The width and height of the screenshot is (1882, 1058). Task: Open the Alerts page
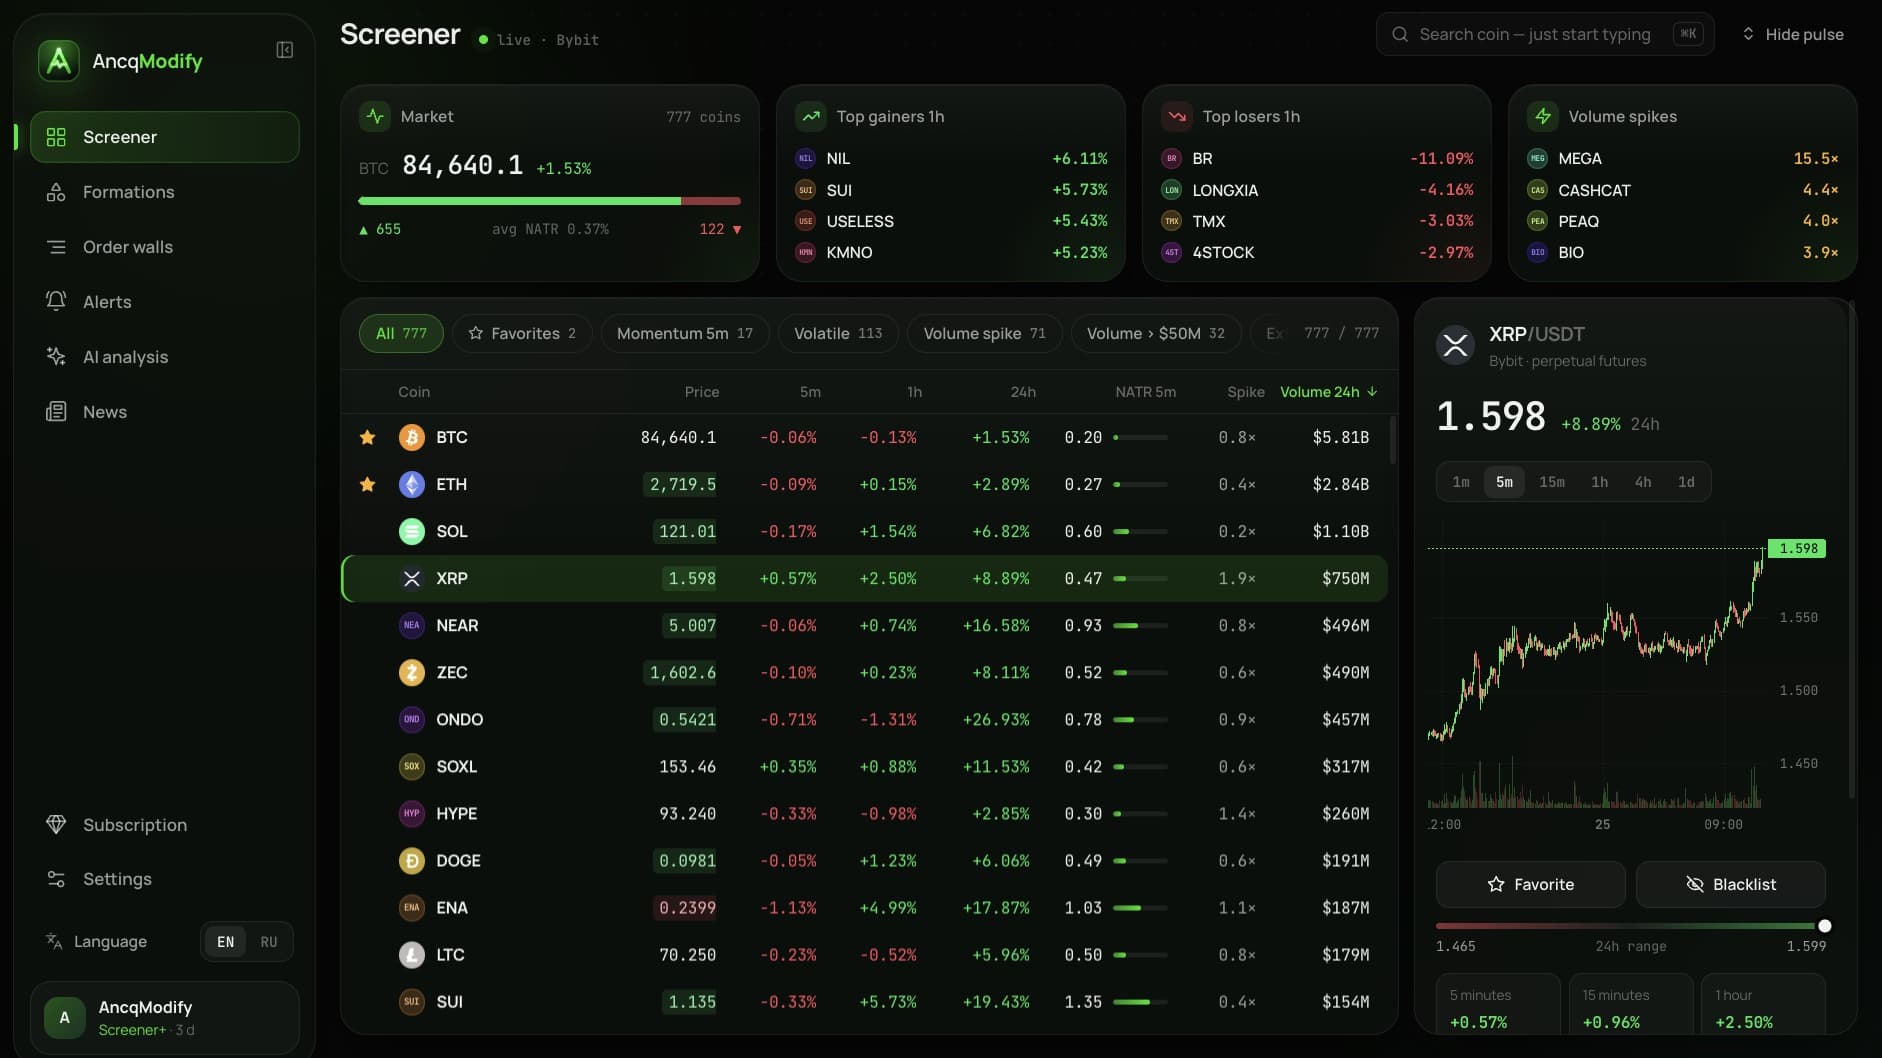(165, 302)
